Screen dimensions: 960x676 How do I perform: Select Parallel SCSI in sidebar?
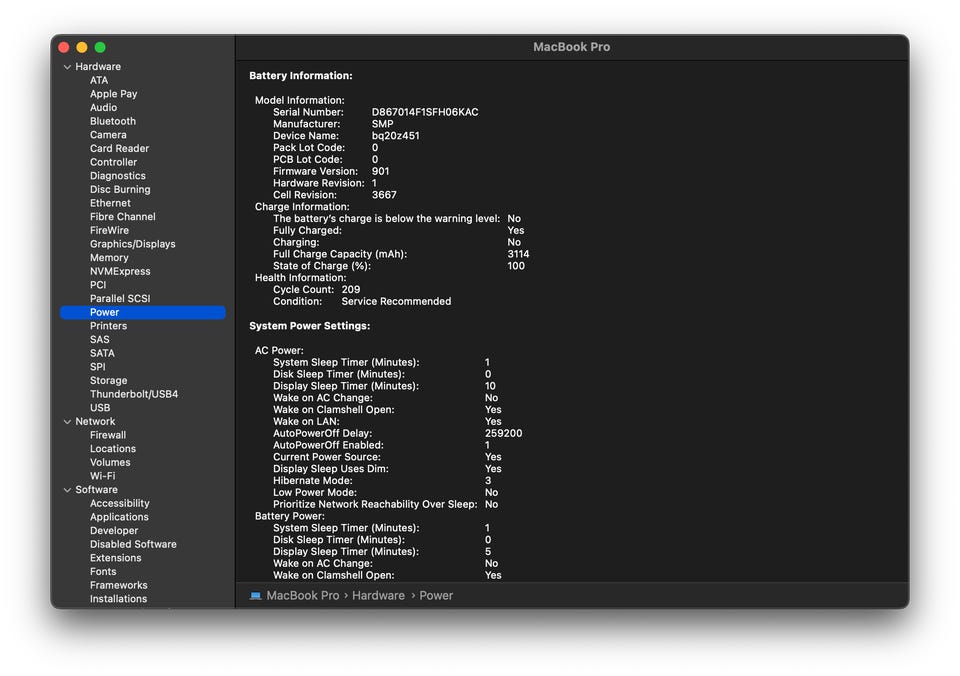[120, 298]
